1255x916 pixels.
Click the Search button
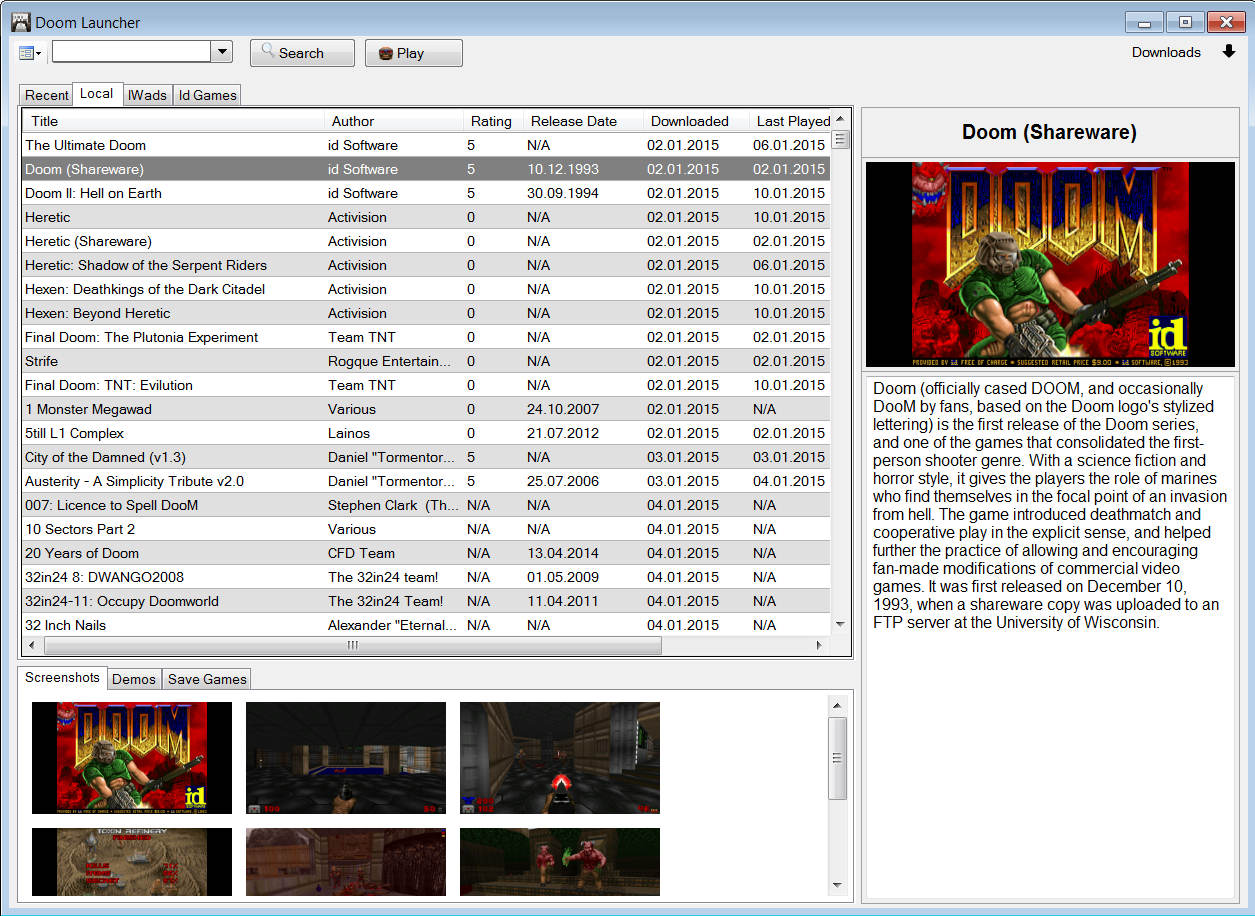(302, 53)
